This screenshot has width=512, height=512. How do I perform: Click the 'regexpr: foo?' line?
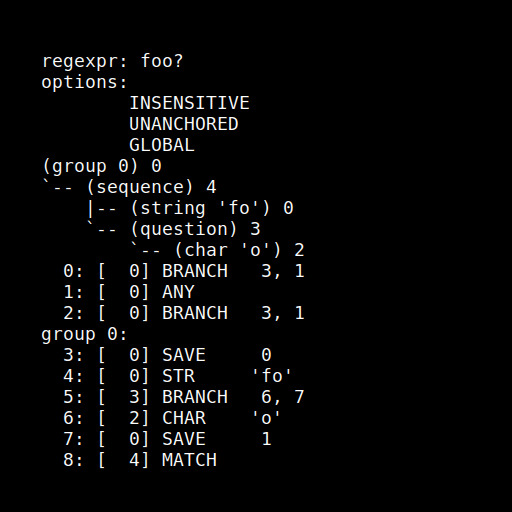(113, 62)
